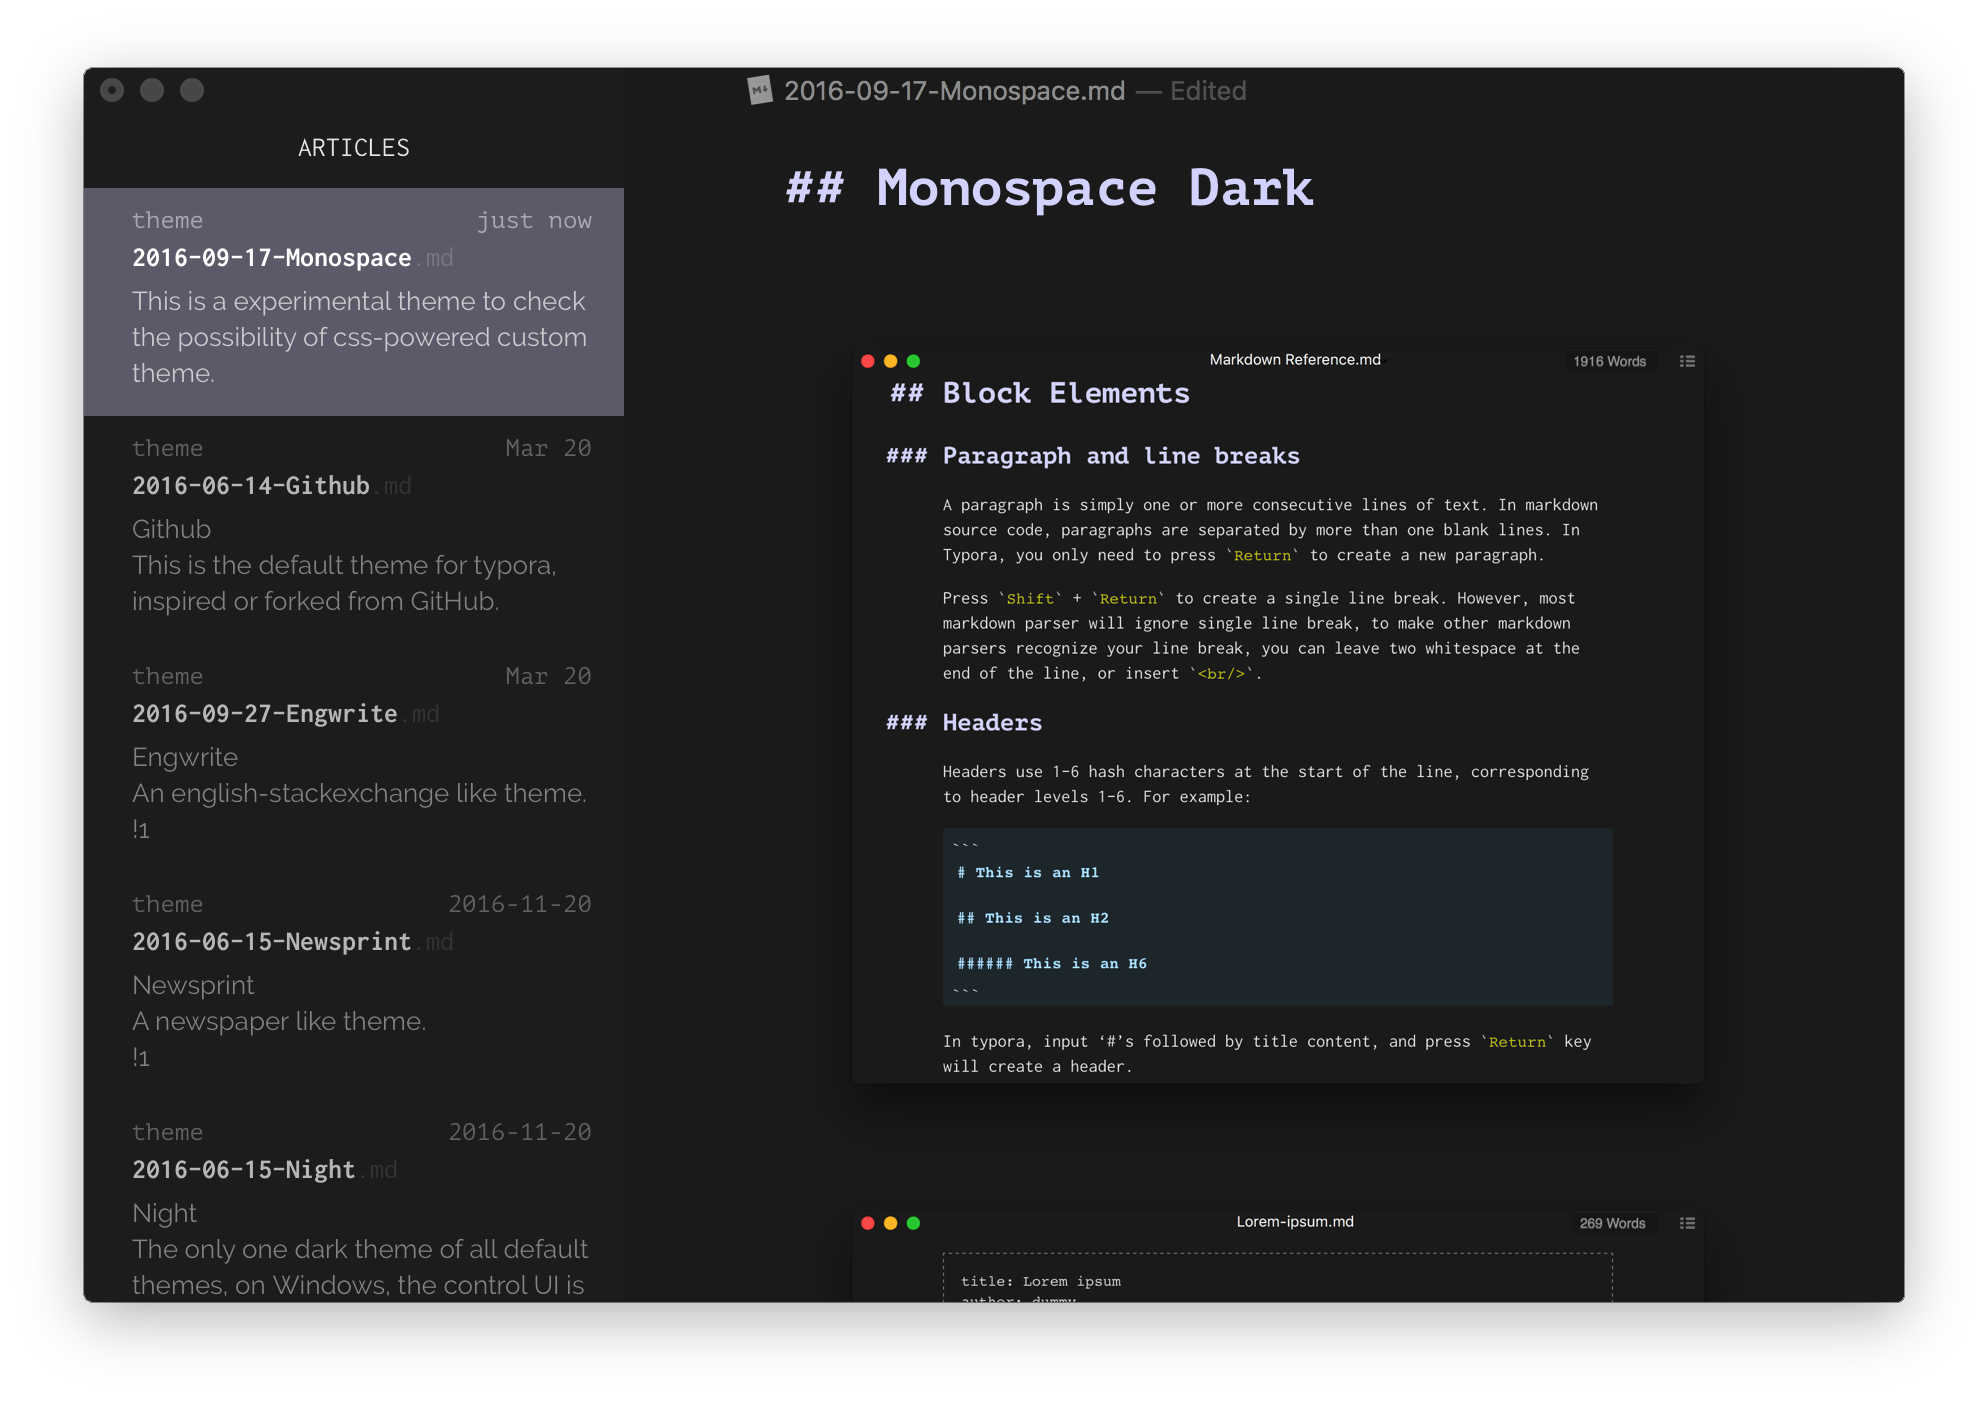Click the 2016-11-20 date on Newsprint item
The width and height of the screenshot is (1988, 1402).
point(520,904)
